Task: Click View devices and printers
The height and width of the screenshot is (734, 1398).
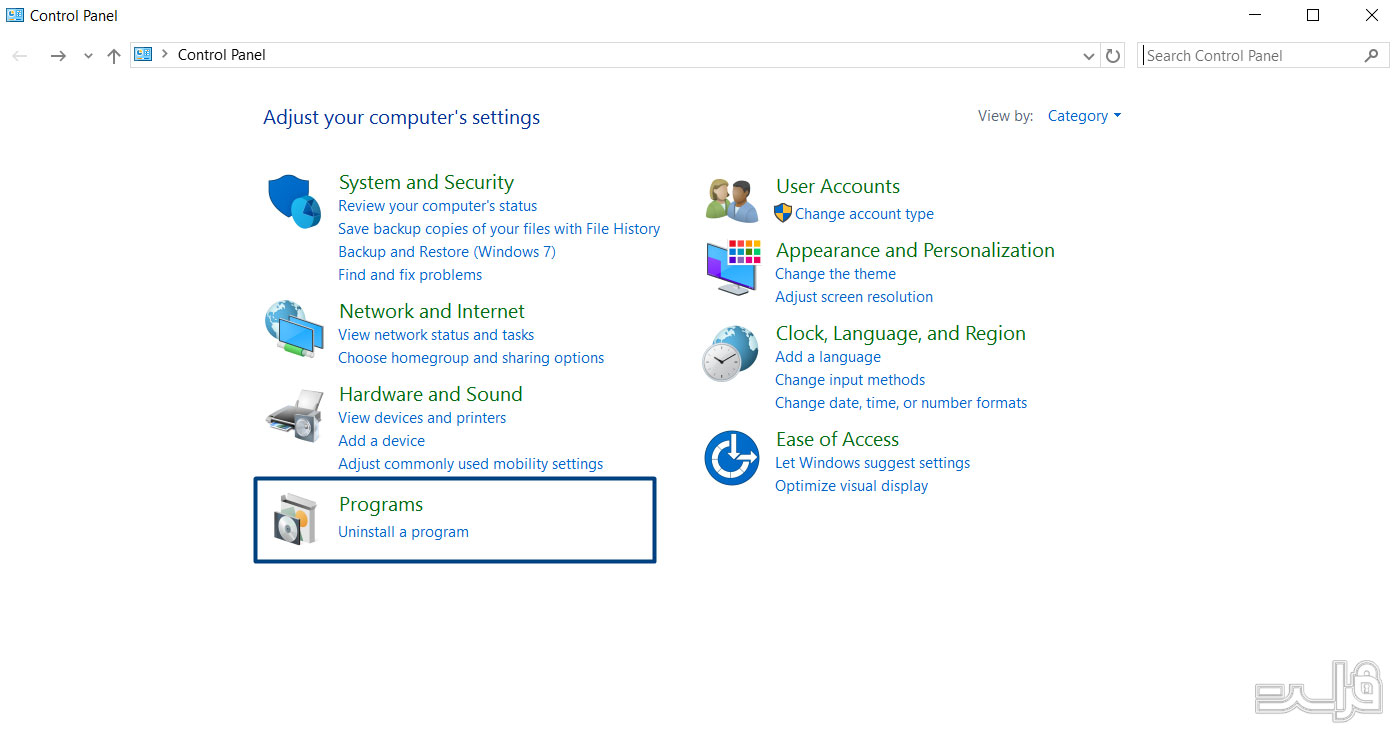Action: [422, 418]
